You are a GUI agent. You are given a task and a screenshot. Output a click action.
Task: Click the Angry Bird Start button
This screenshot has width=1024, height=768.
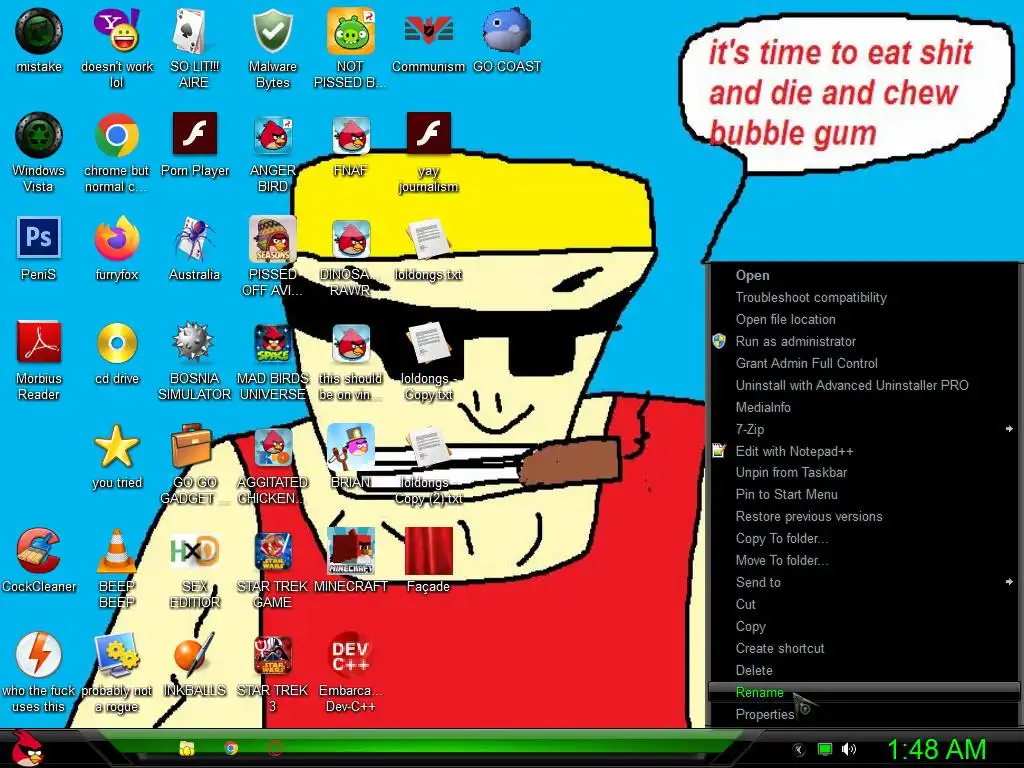click(27, 748)
